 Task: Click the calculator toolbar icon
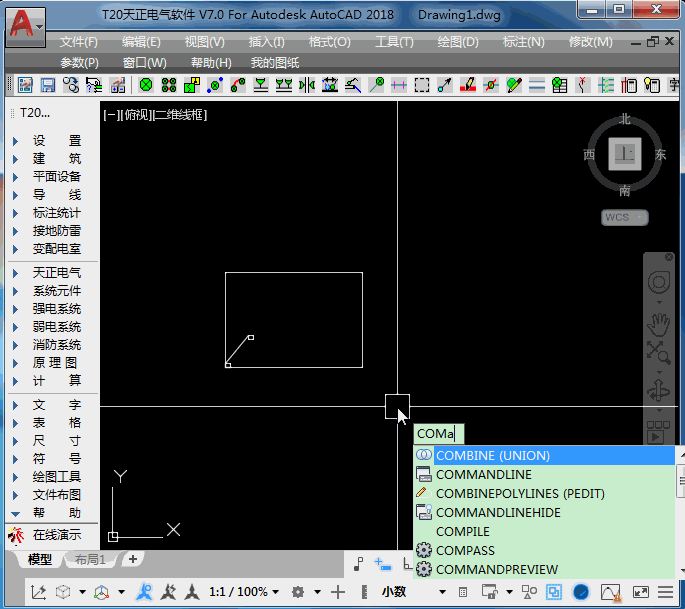[x=629, y=85]
